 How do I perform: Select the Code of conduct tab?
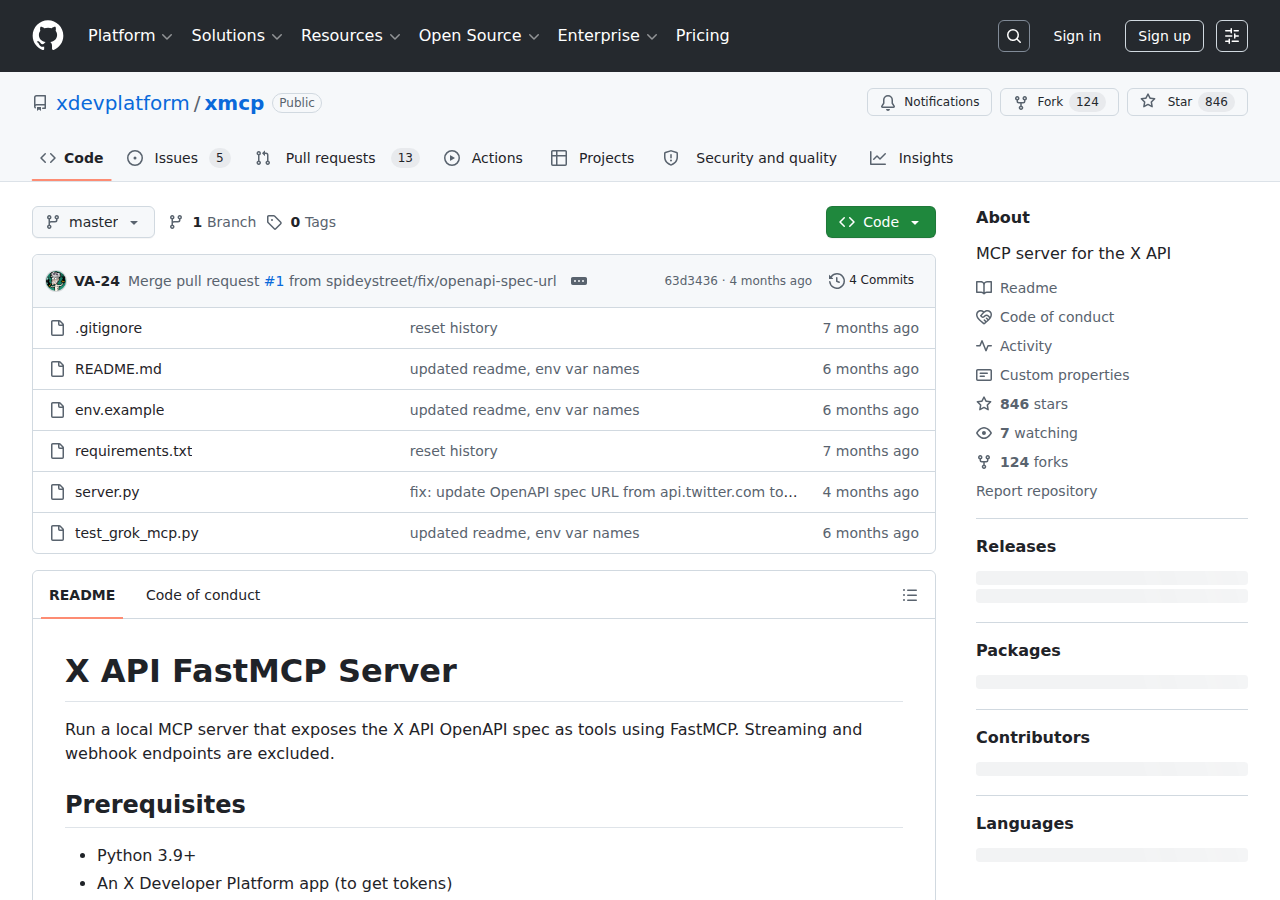pos(203,595)
